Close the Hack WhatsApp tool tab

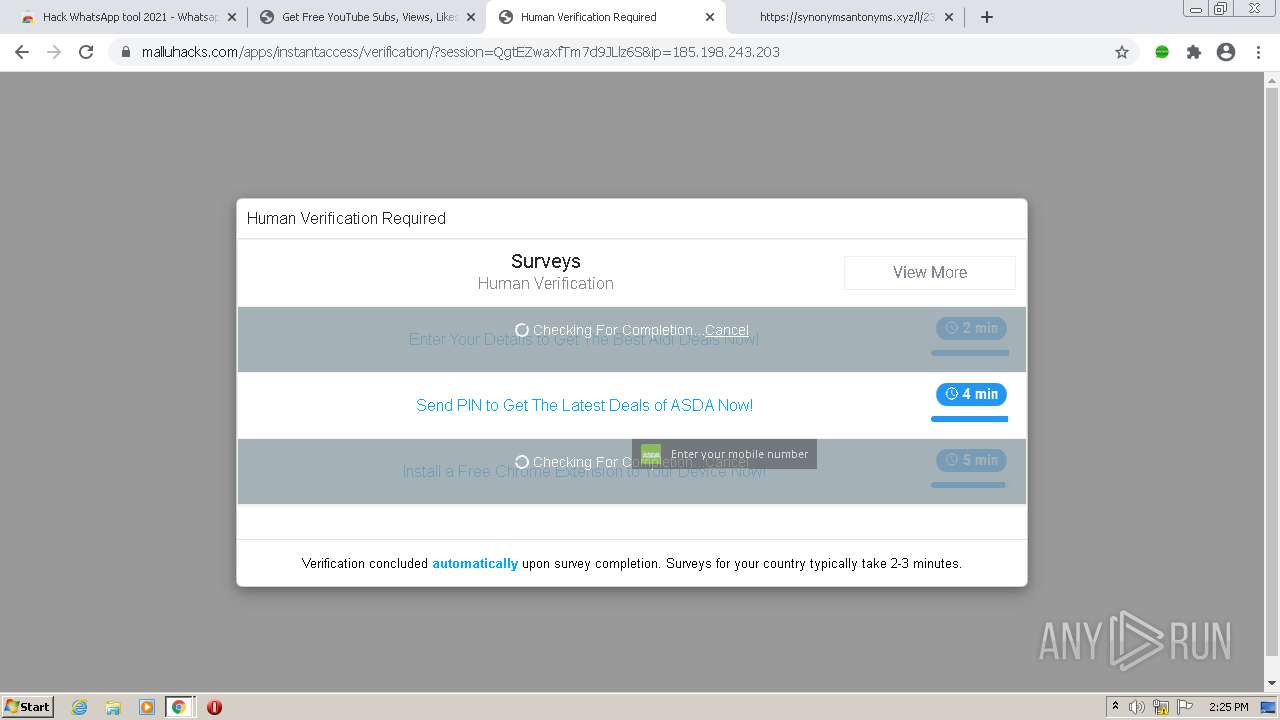[x=232, y=17]
